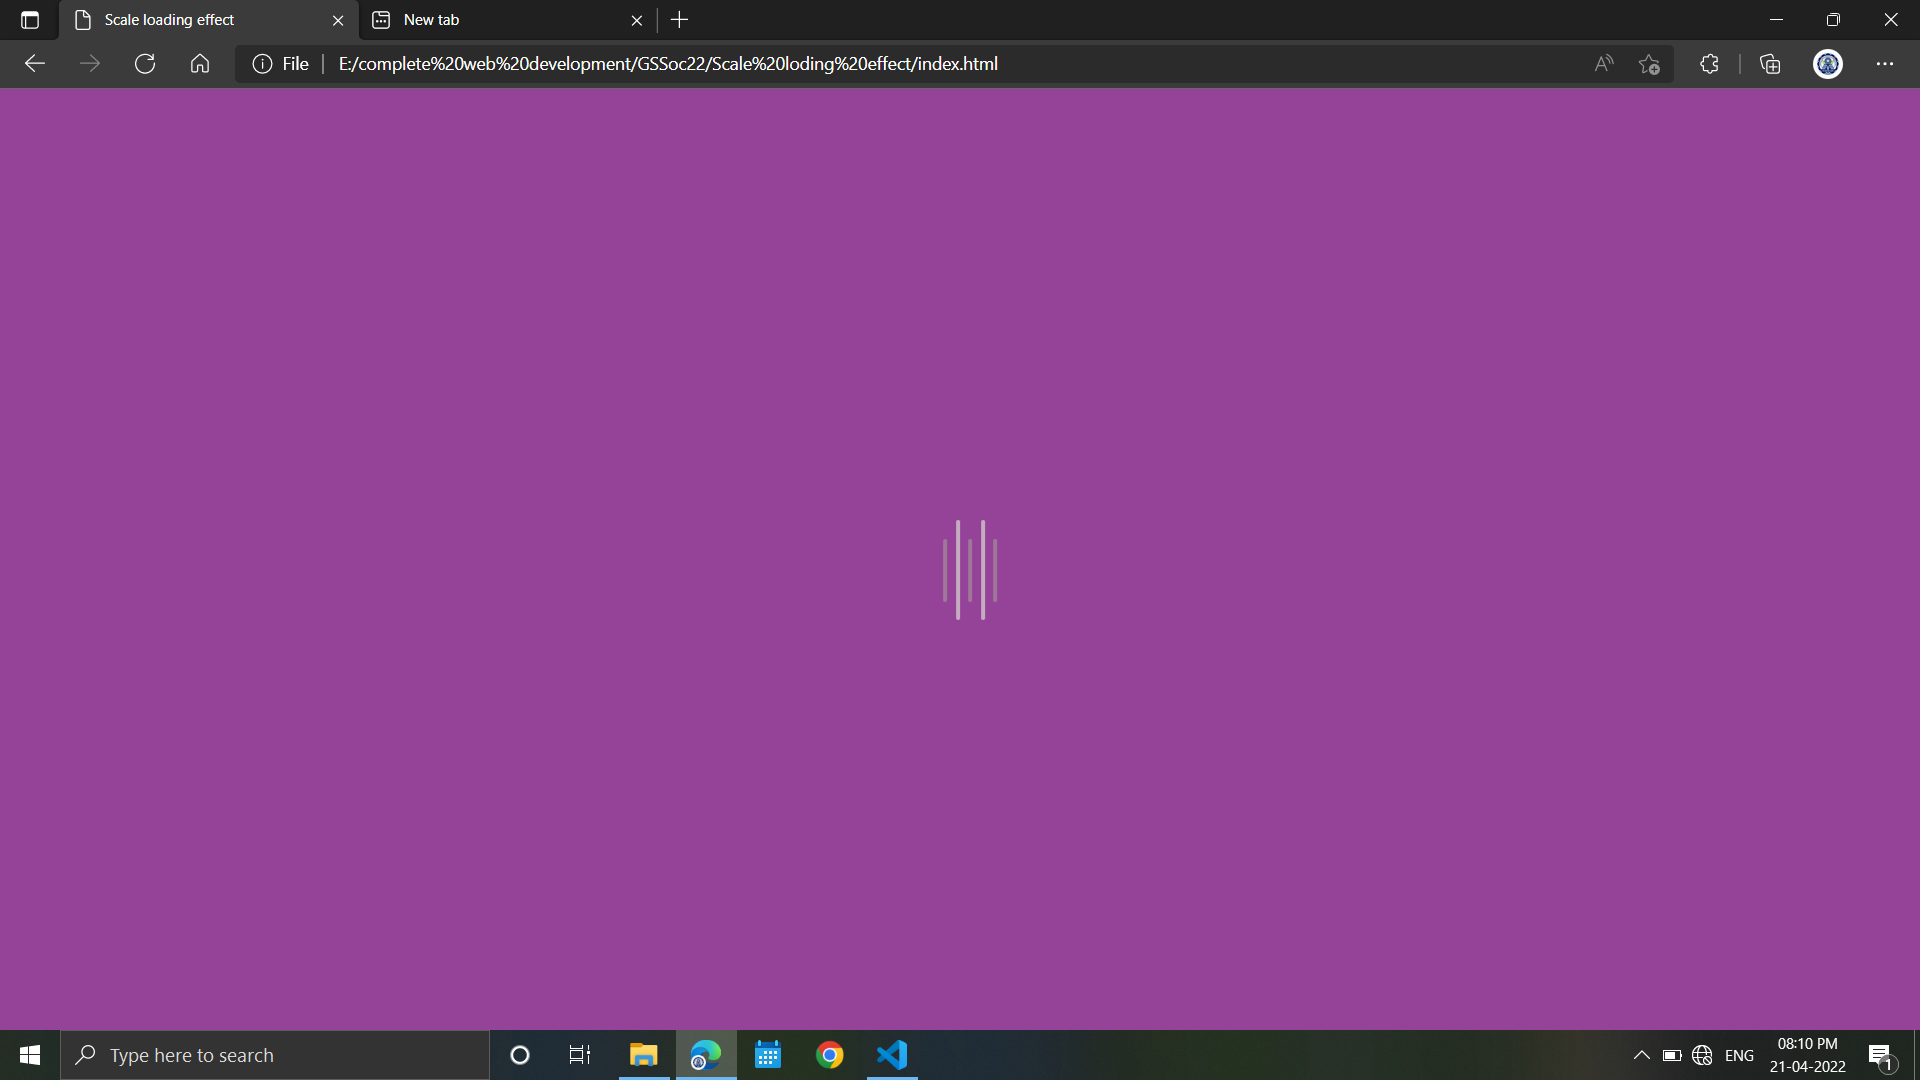1920x1080 pixels.
Task: Open the Settings and more ellipsis menu
Action: [1885, 63]
